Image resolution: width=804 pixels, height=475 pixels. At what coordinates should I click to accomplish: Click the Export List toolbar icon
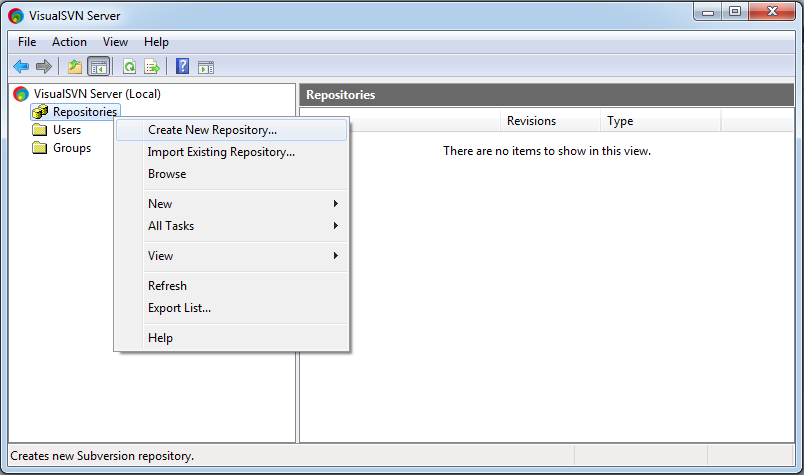(152, 66)
